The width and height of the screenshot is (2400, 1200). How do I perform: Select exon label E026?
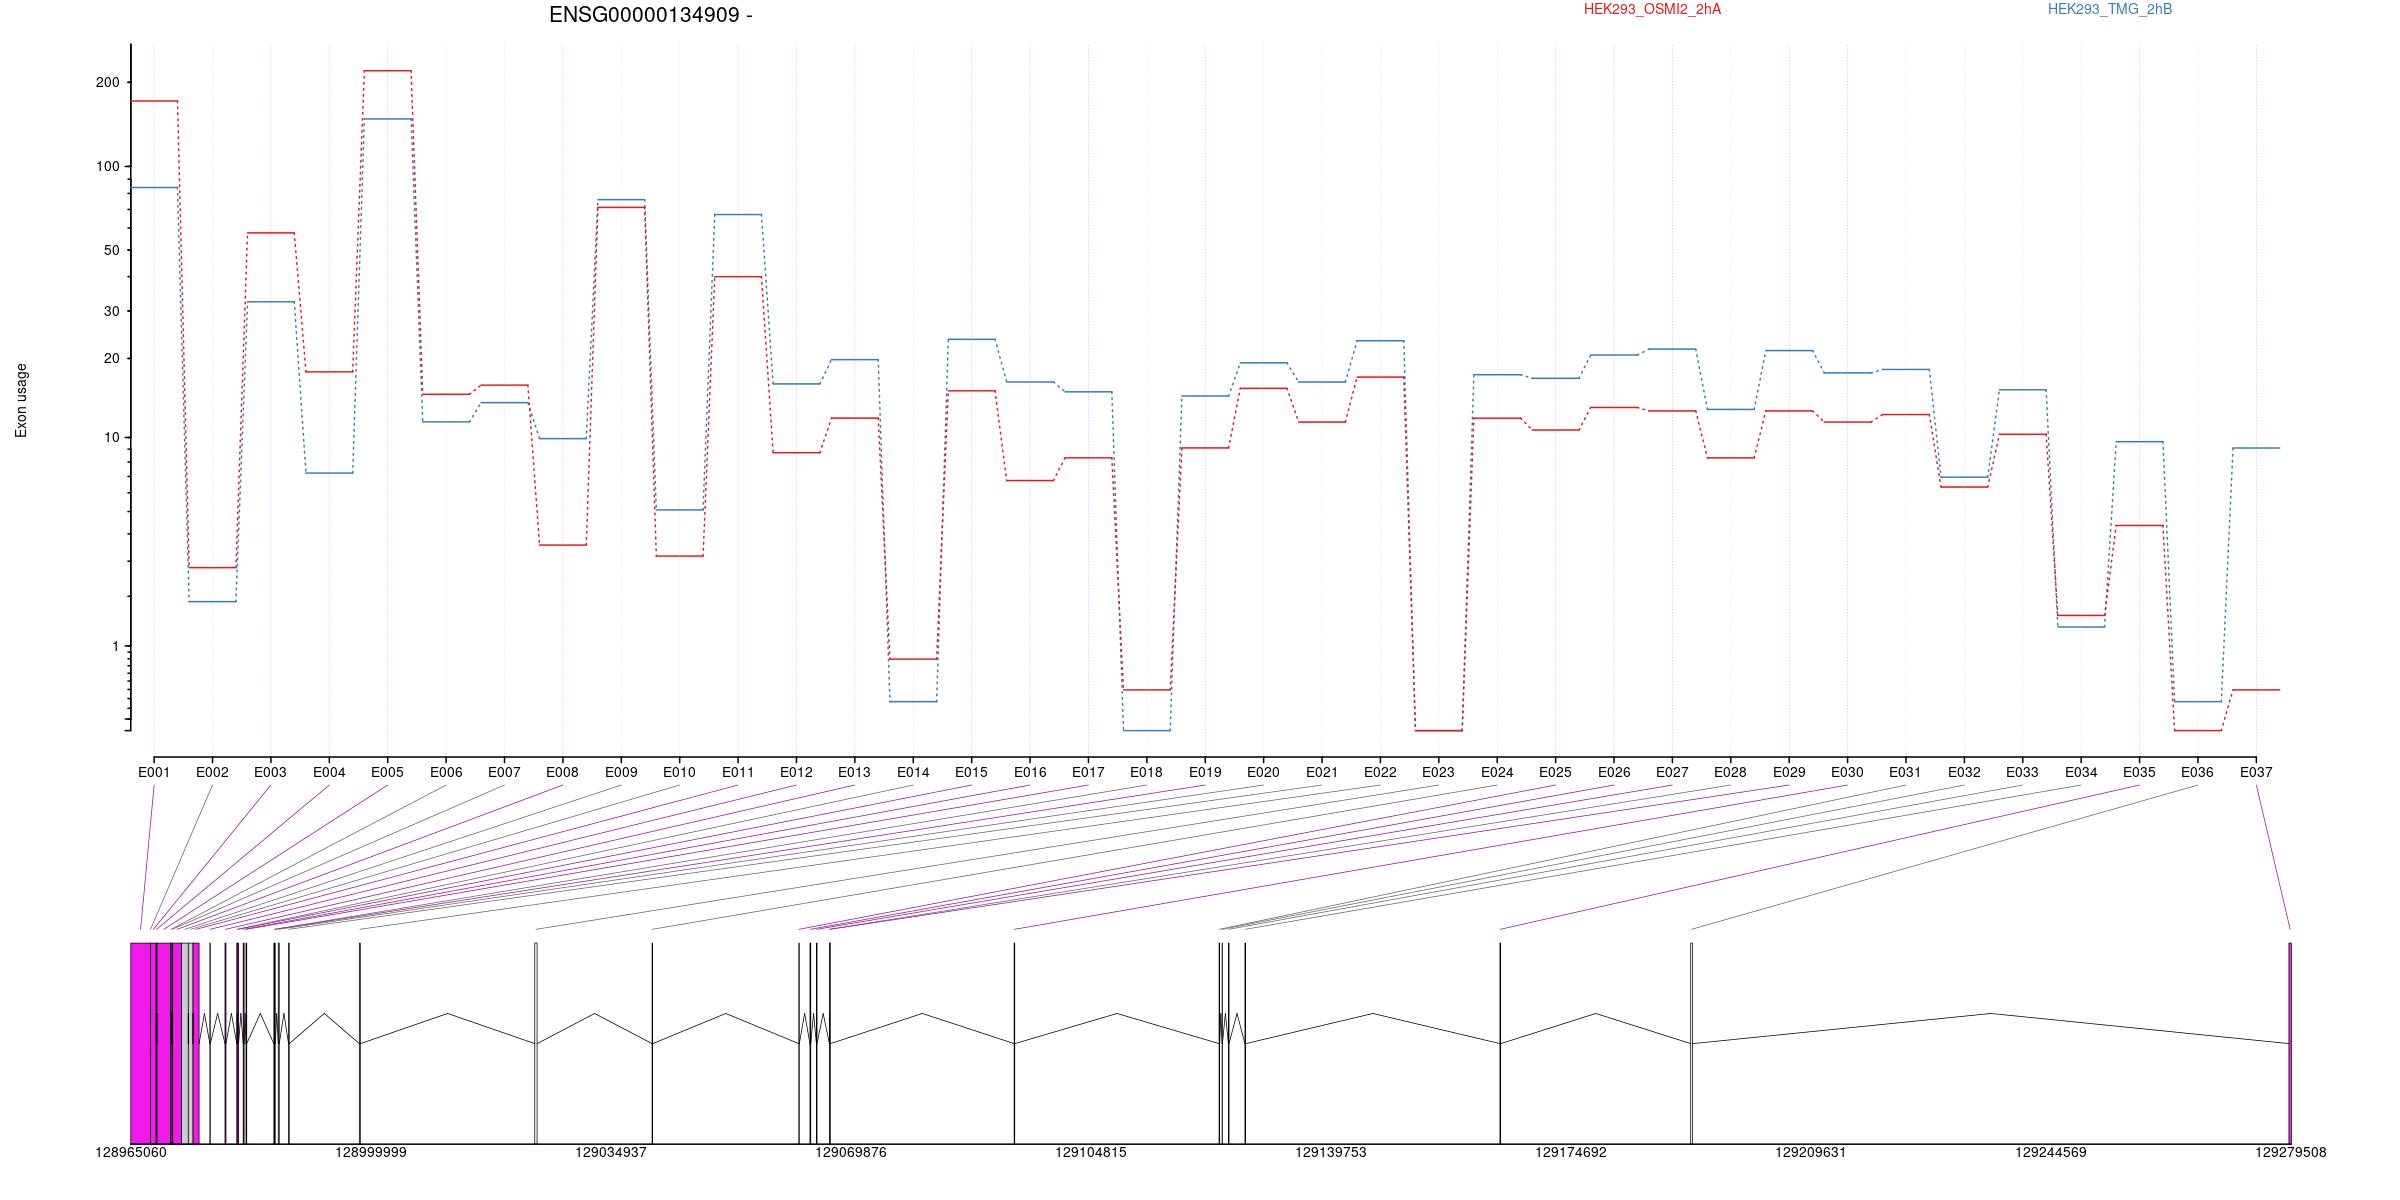[x=1614, y=772]
